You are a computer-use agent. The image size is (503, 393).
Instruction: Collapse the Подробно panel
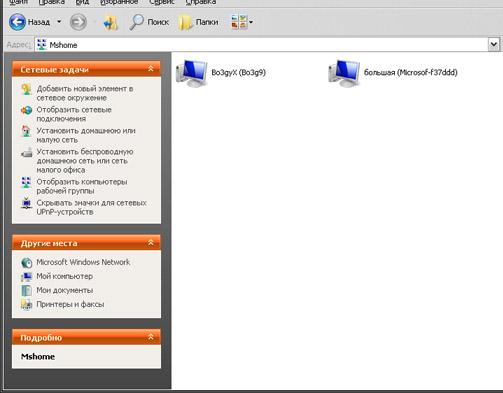click(151, 337)
